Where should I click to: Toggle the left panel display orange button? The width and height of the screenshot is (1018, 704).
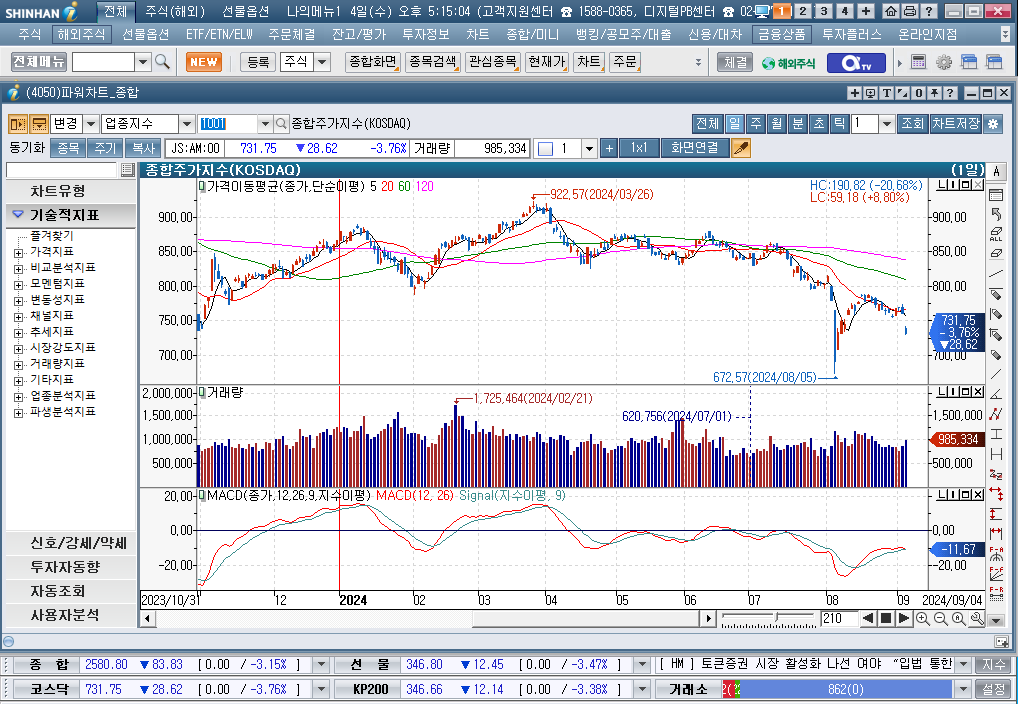(x=18, y=123)
